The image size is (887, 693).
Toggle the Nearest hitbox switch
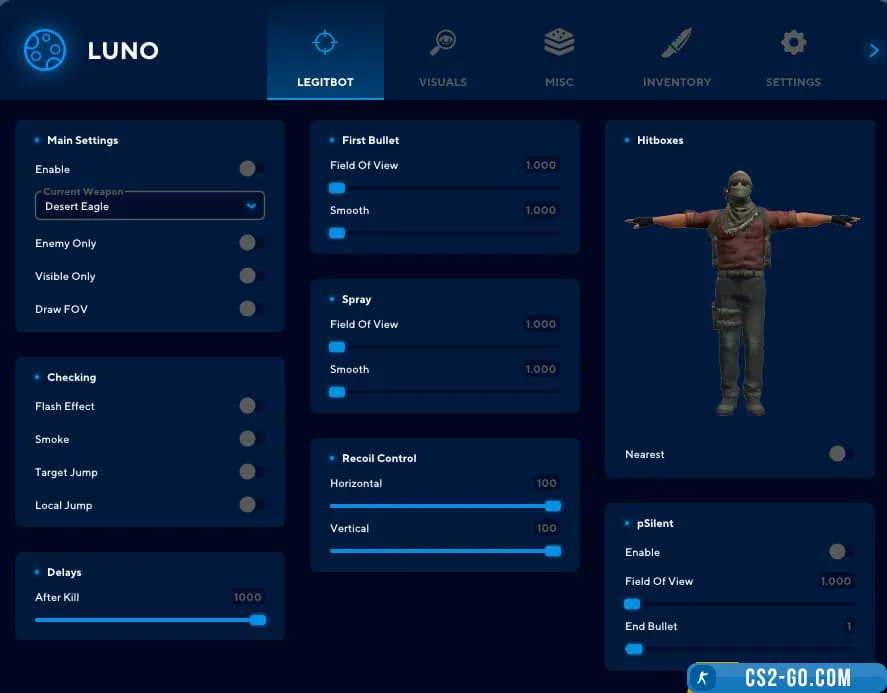[x=840, y=454]
